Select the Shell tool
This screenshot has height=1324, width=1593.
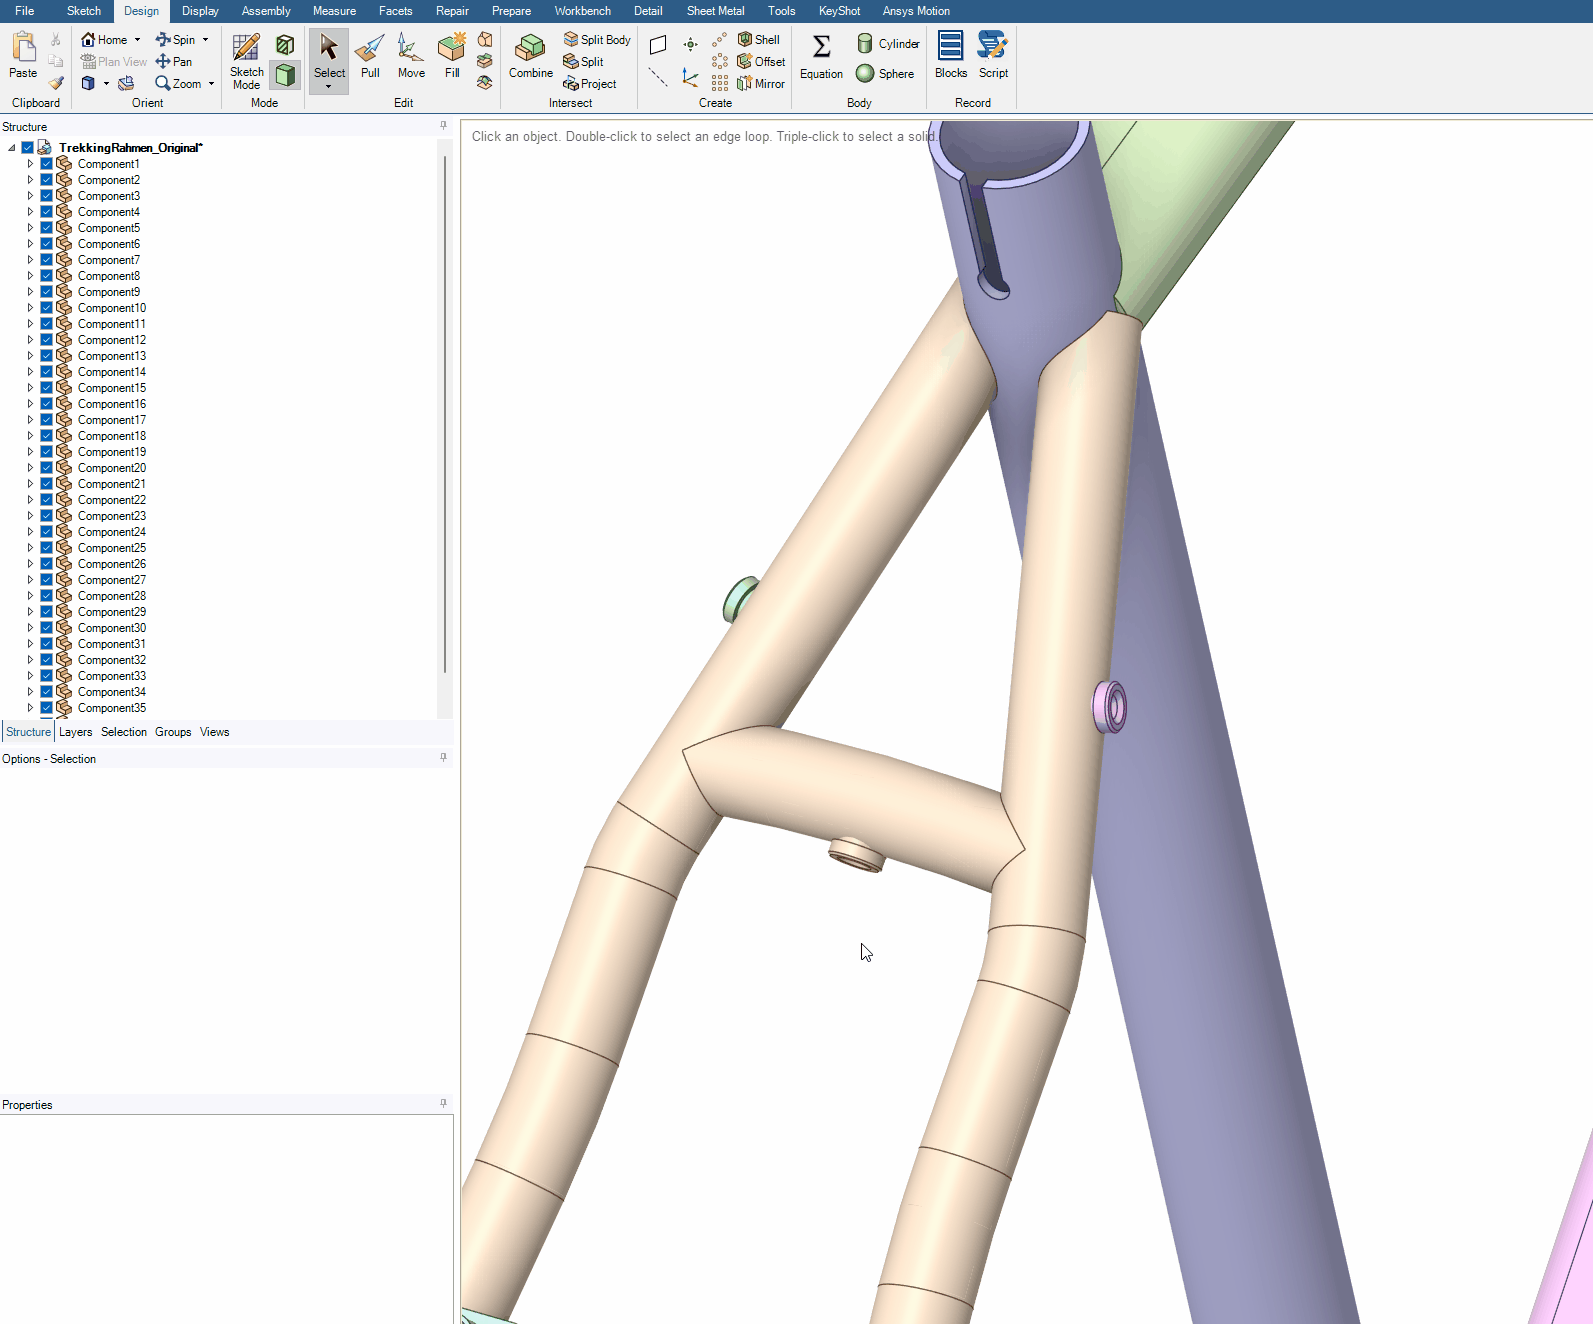759,40
